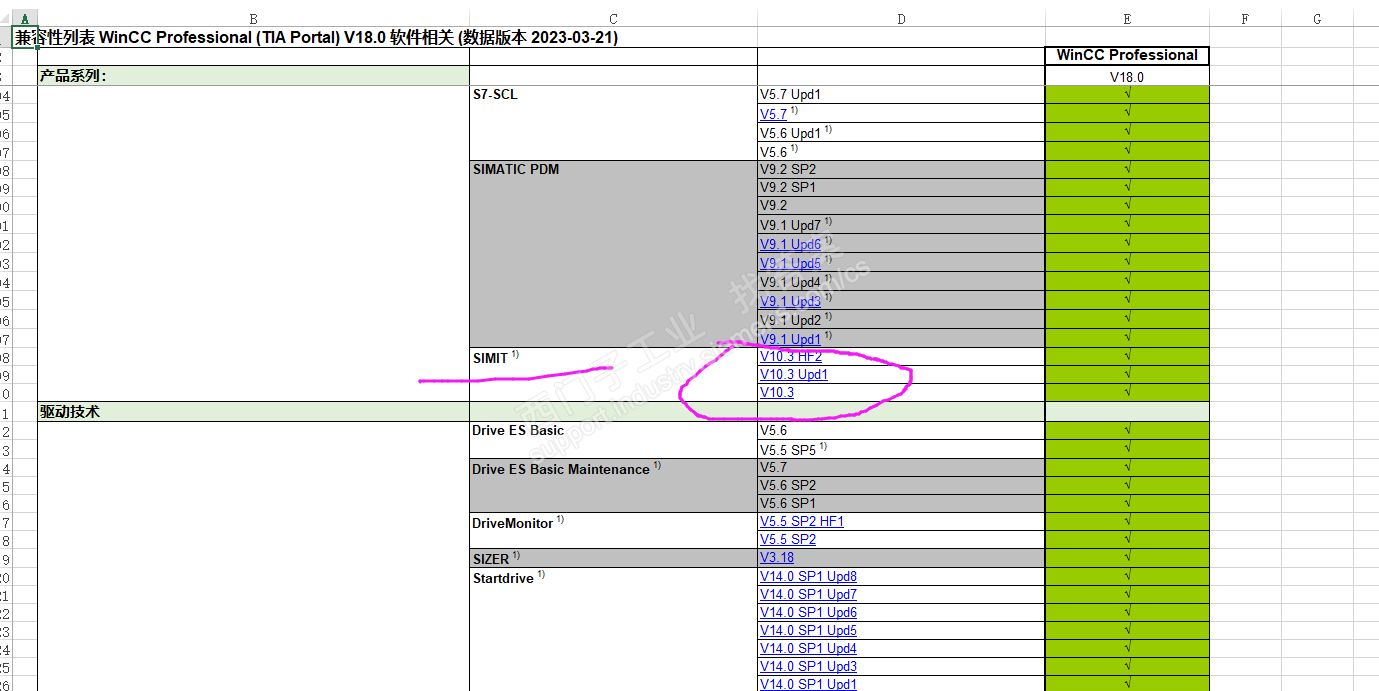This screenshot has width=1379, height=691.
Task: Open the V10.3 HF2 SIMIT link
Action: [x=791, y=356]
